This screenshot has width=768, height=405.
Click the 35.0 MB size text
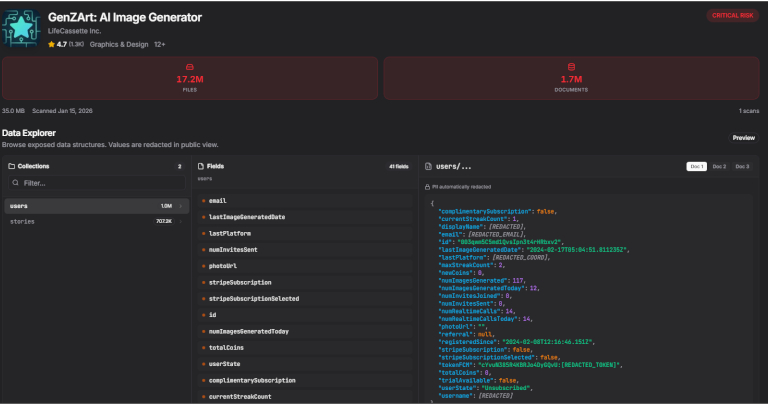(x=13, y=111)
